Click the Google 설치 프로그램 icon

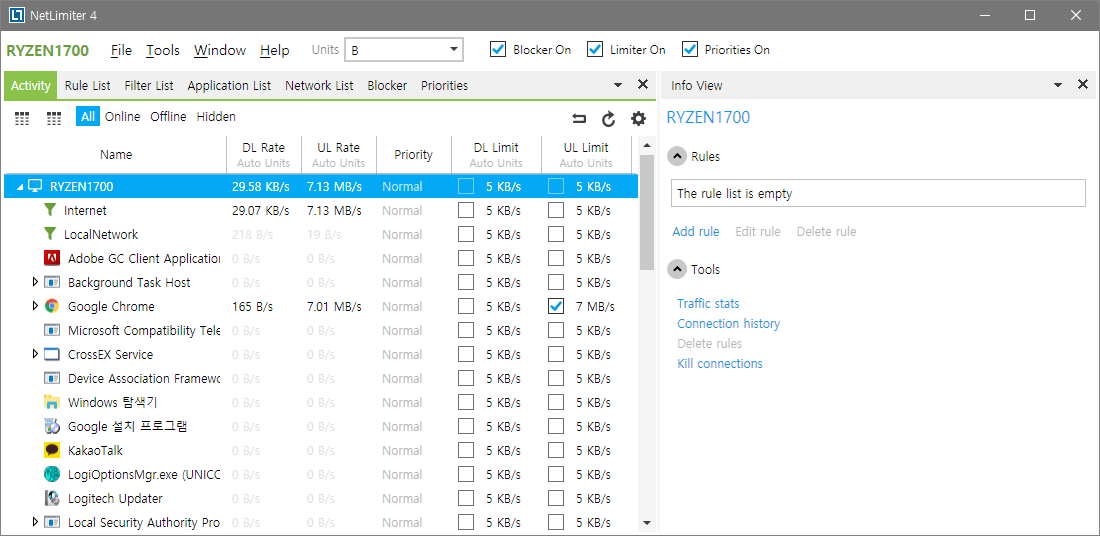(x=51, y=426)
